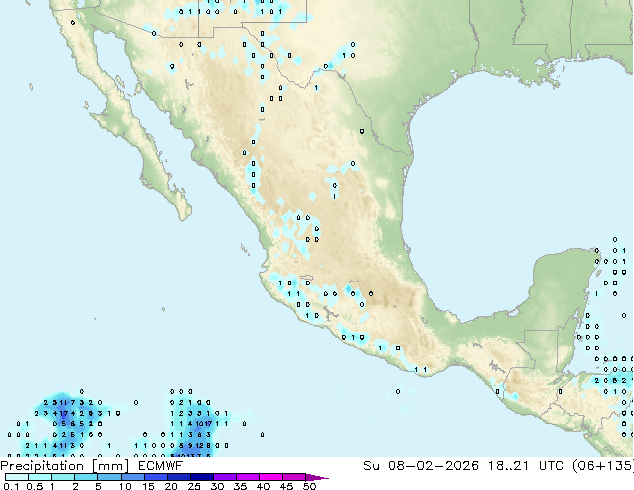Click the 0.5–1 mm legend color swatch
The width and height of the screenshot is (634, 490).
40,477
